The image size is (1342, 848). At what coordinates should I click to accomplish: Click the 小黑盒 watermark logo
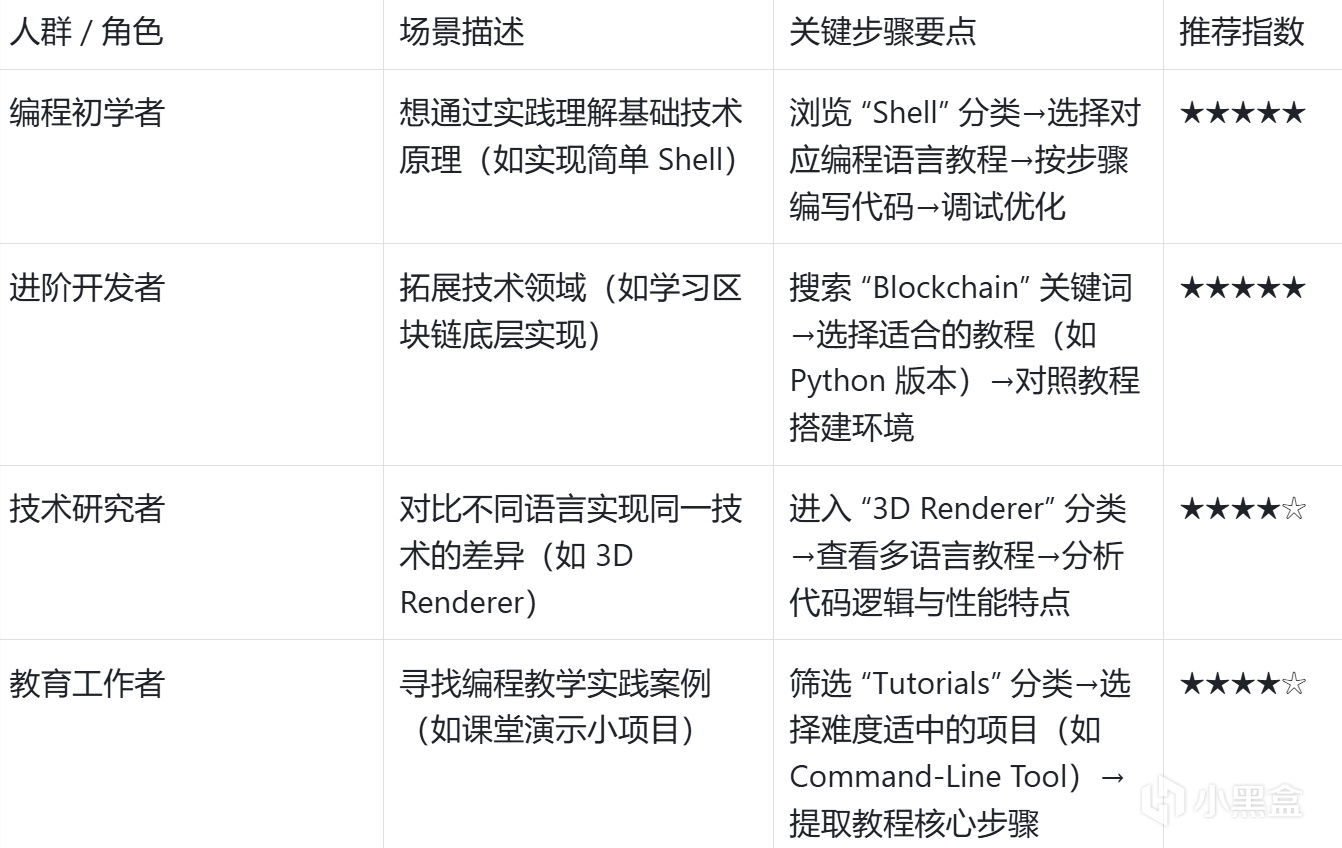tap(1224, 800)
